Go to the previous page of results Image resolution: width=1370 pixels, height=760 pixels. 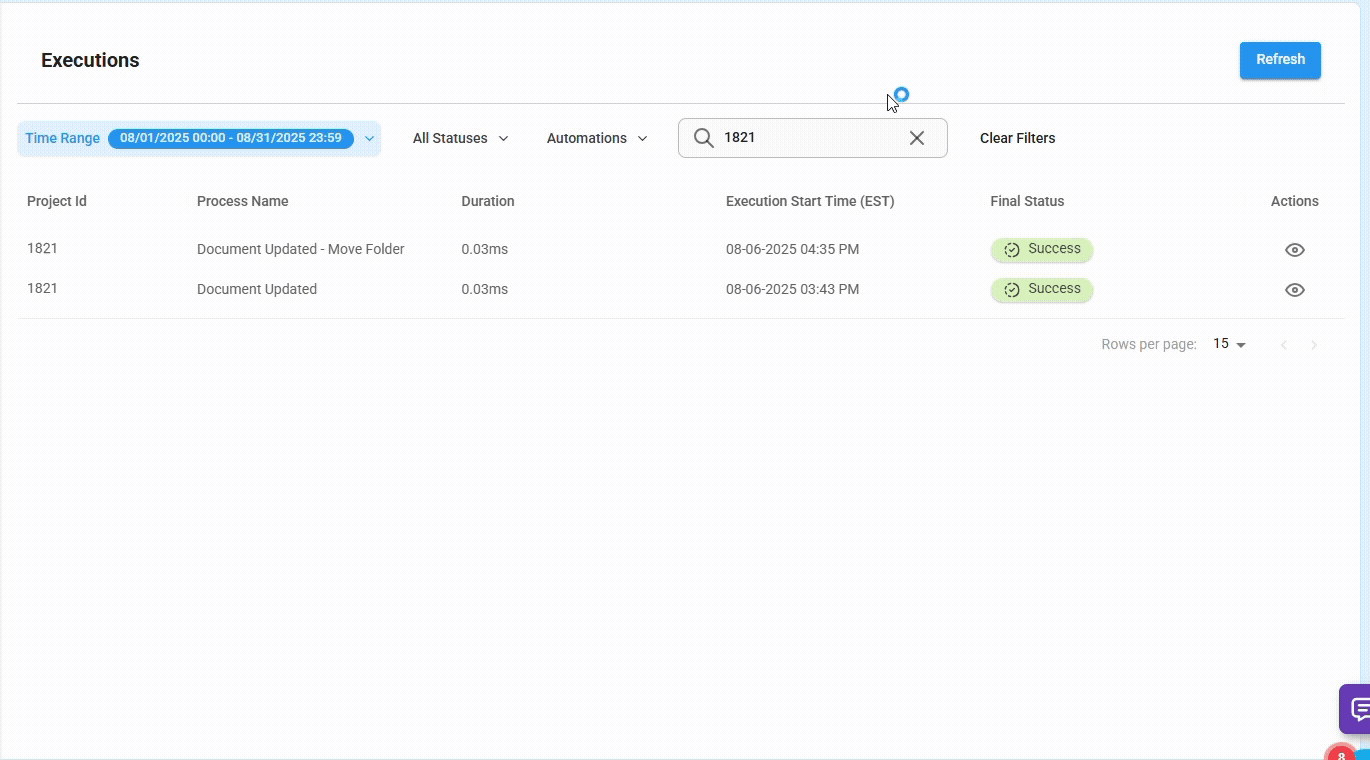[1284, 344]
